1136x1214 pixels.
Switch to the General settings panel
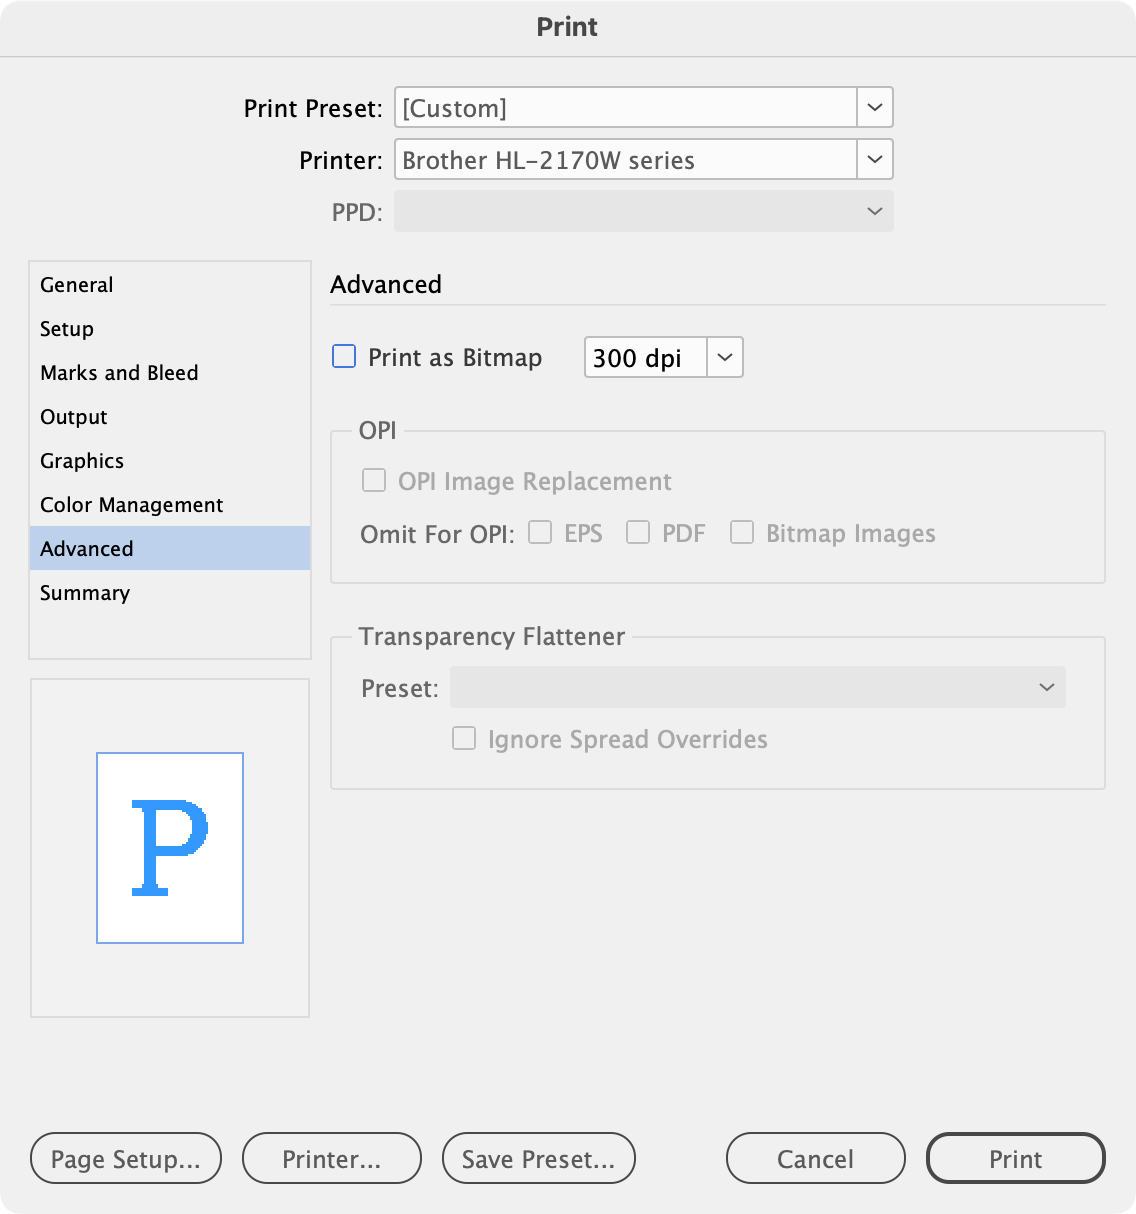tap(75, 285)
